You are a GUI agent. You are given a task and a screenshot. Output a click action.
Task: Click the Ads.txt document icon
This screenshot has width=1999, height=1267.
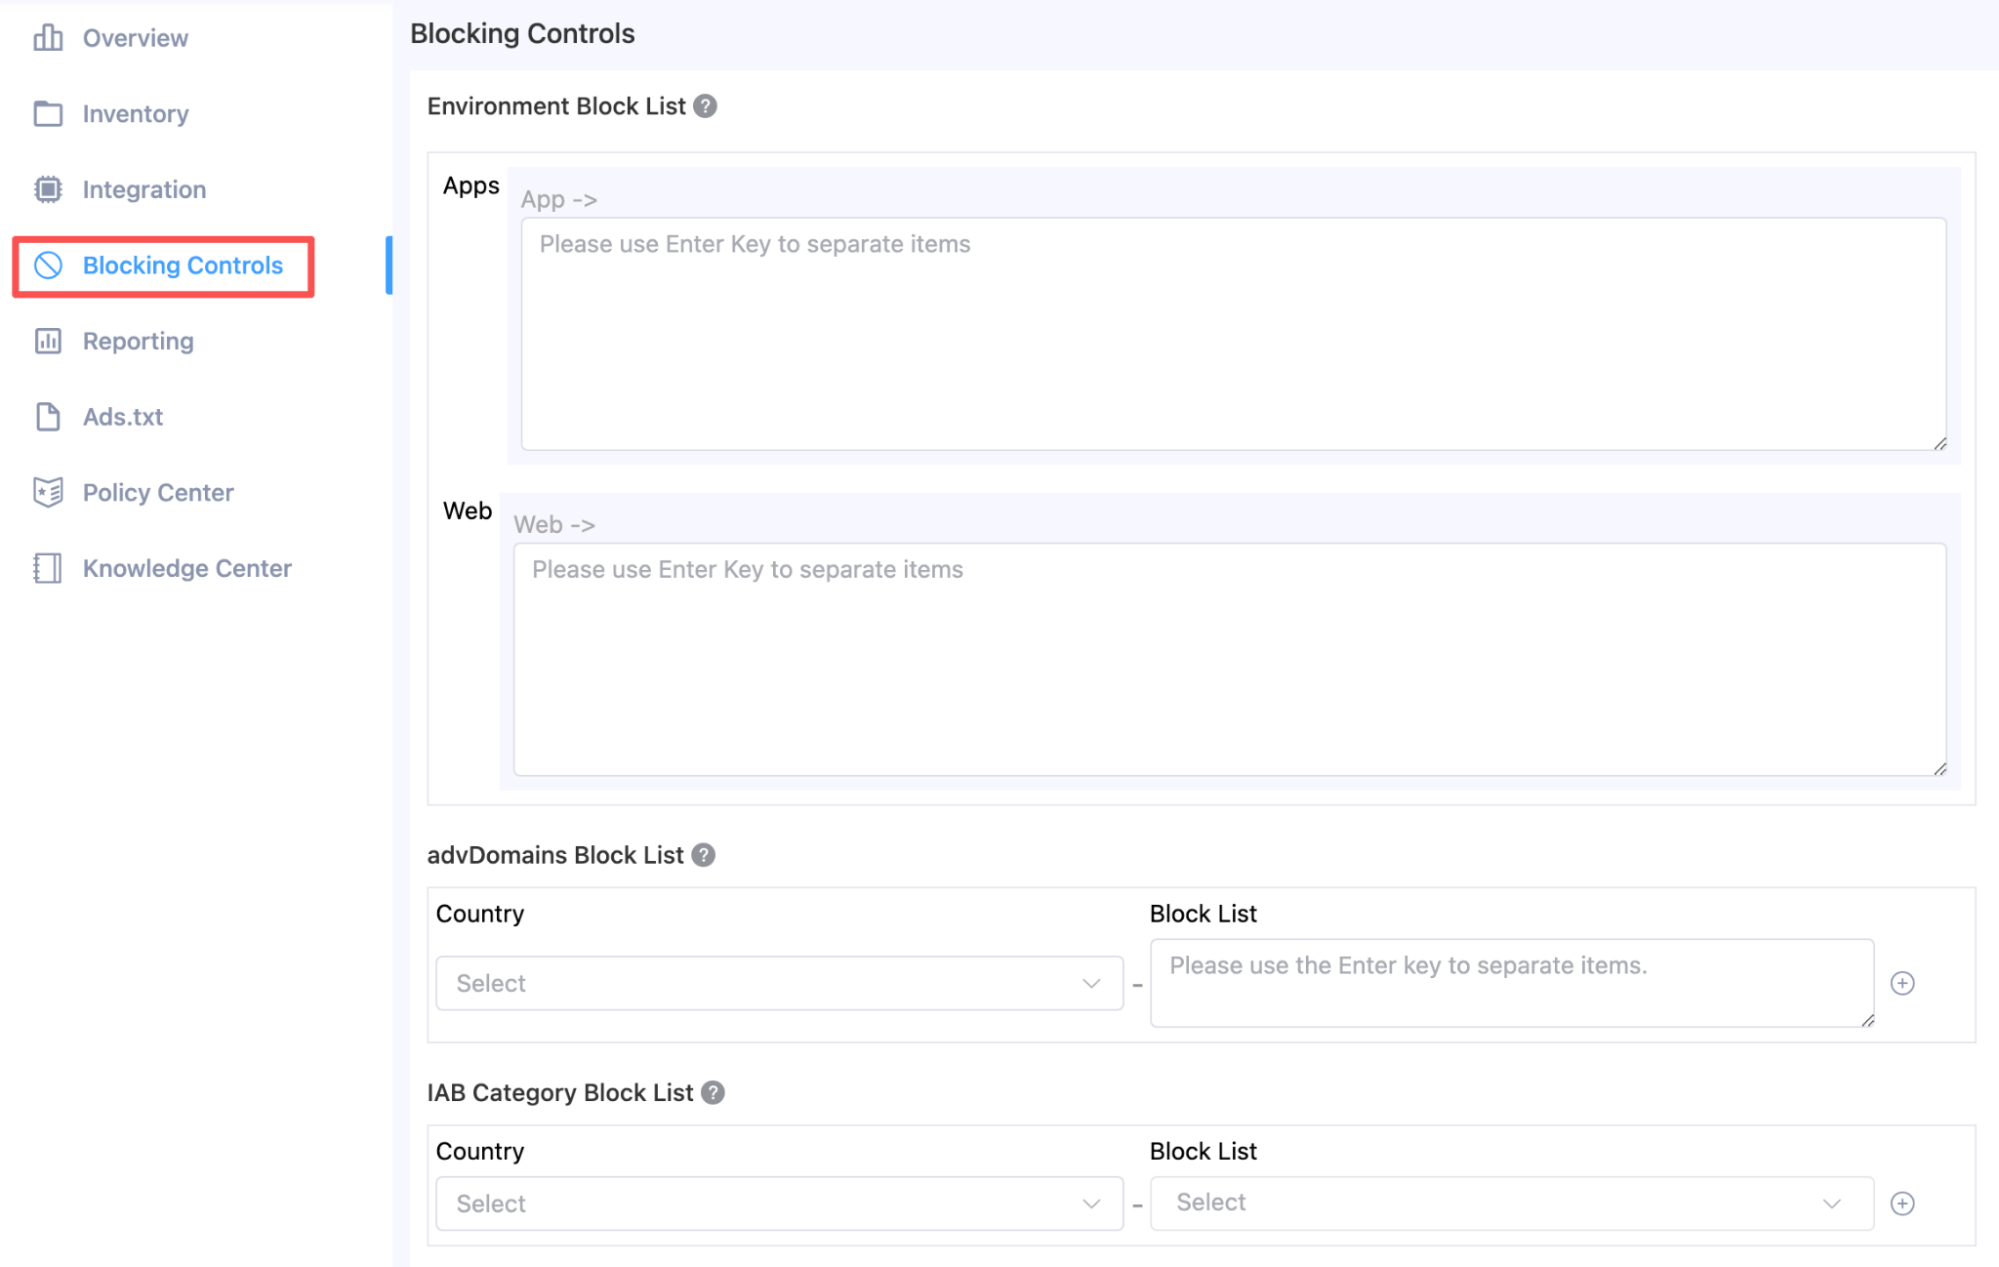tap(47, 417)
